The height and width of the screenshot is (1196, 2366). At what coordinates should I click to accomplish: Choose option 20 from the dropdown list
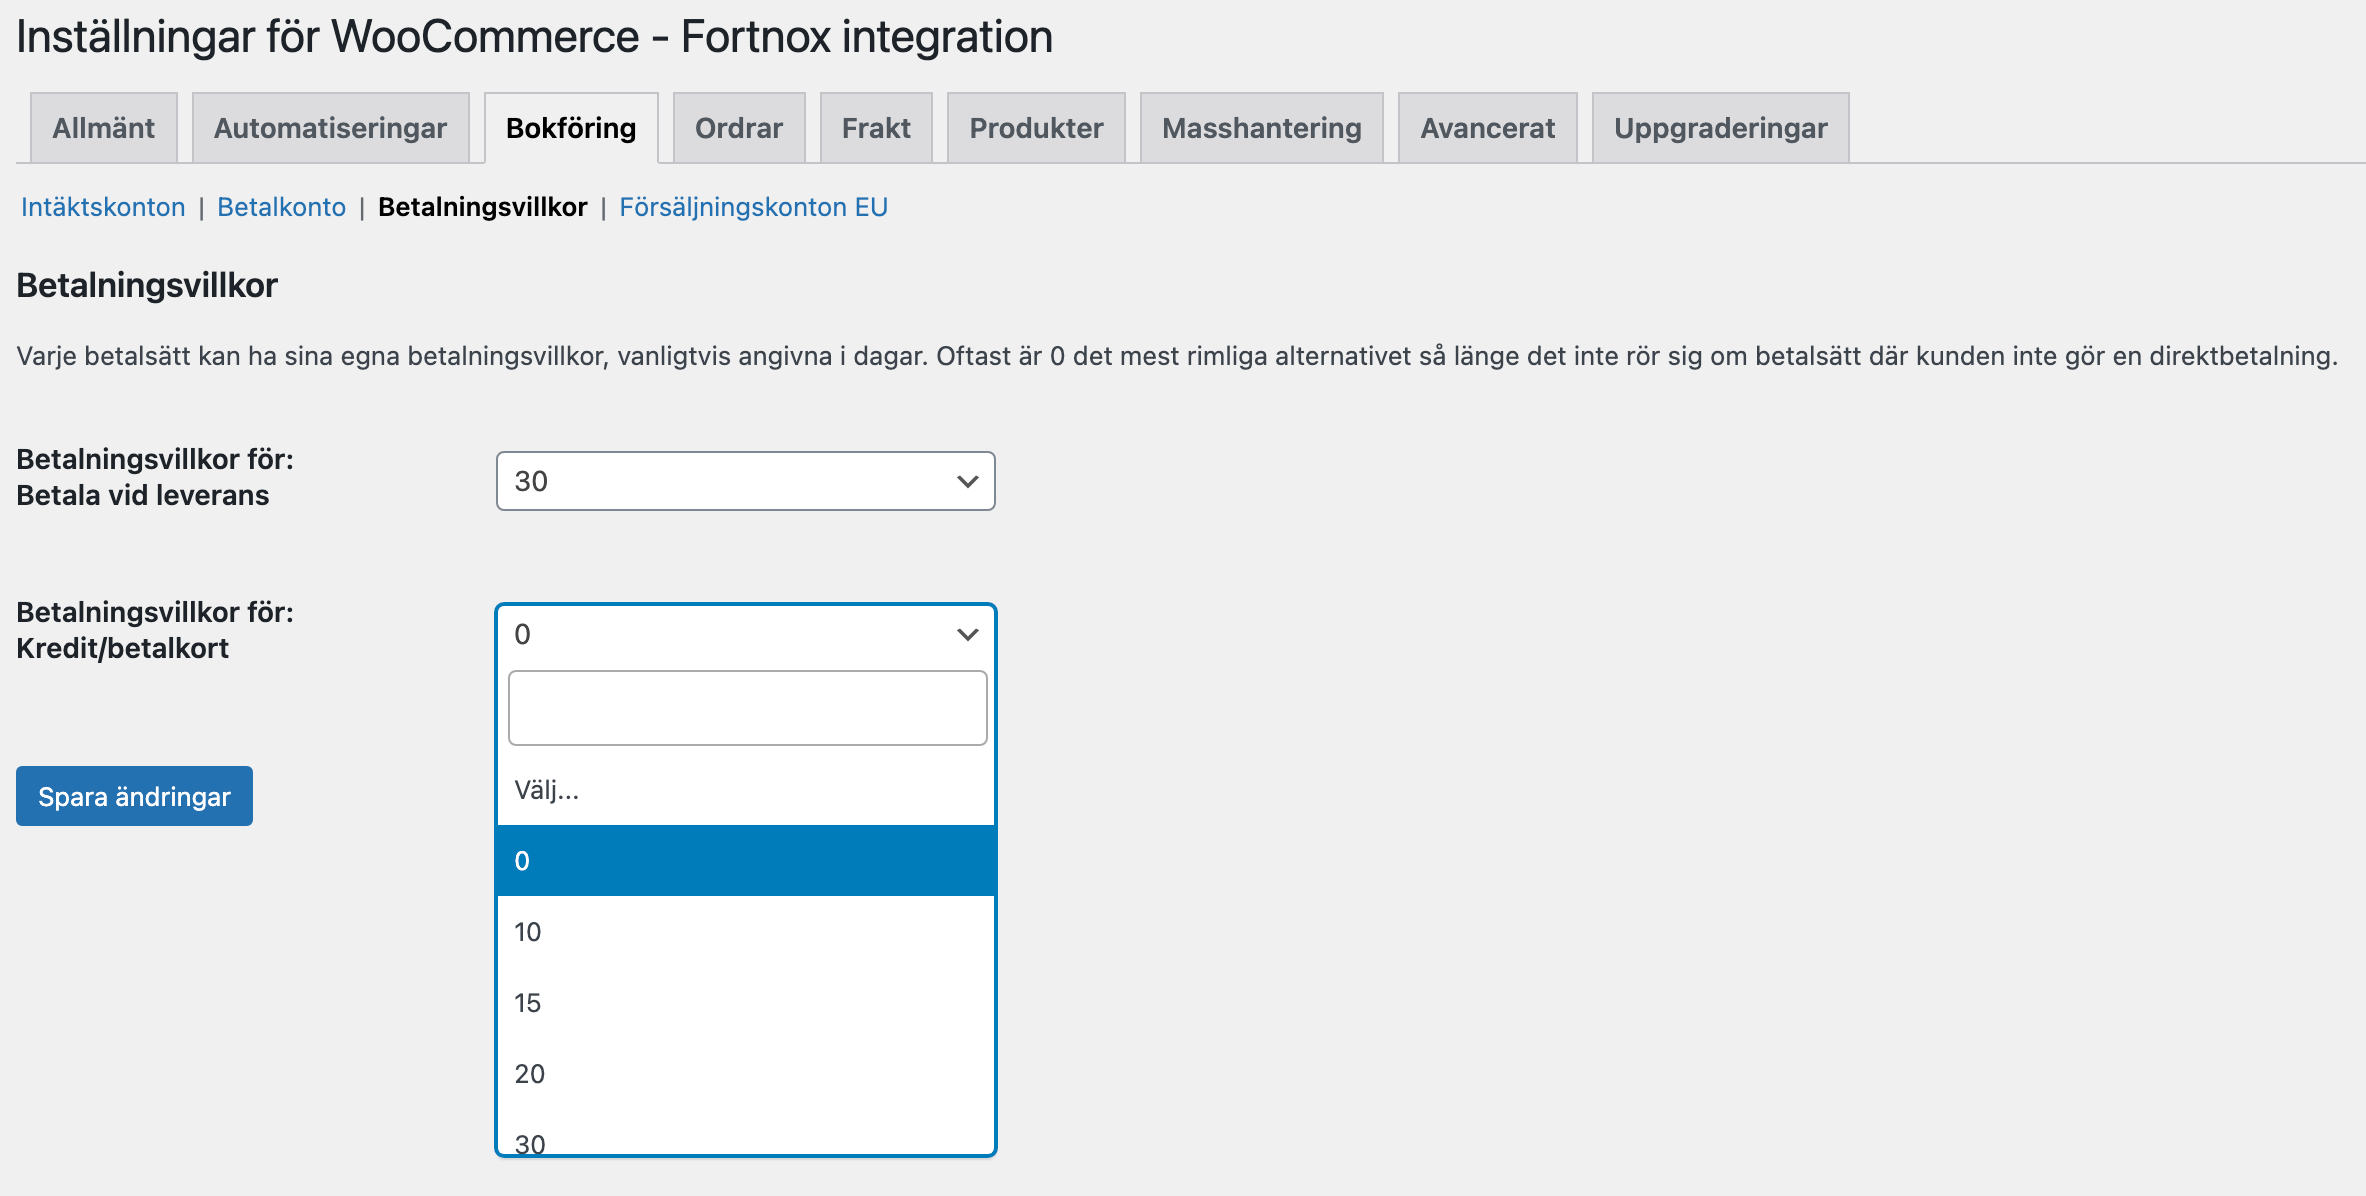click(745, 1074)
